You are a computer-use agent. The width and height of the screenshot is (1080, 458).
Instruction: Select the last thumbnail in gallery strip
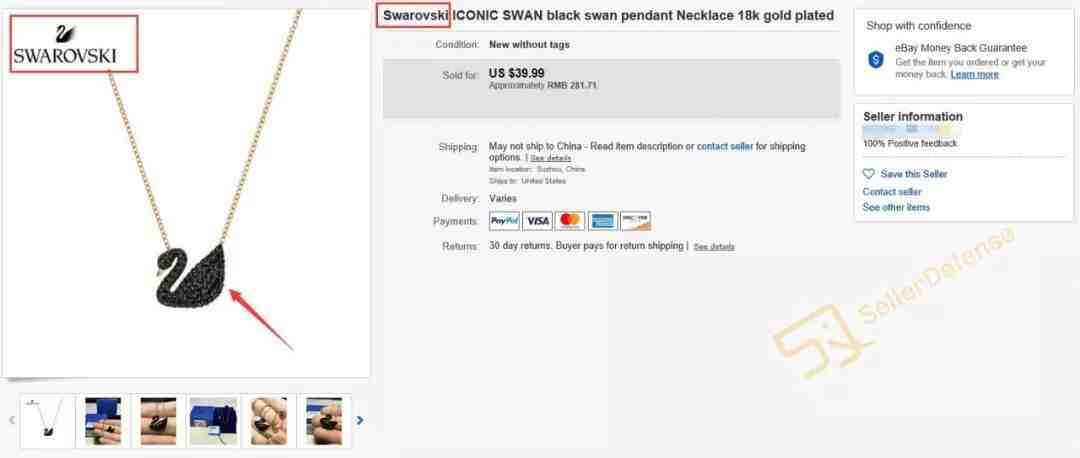click(x=324, y=421)
